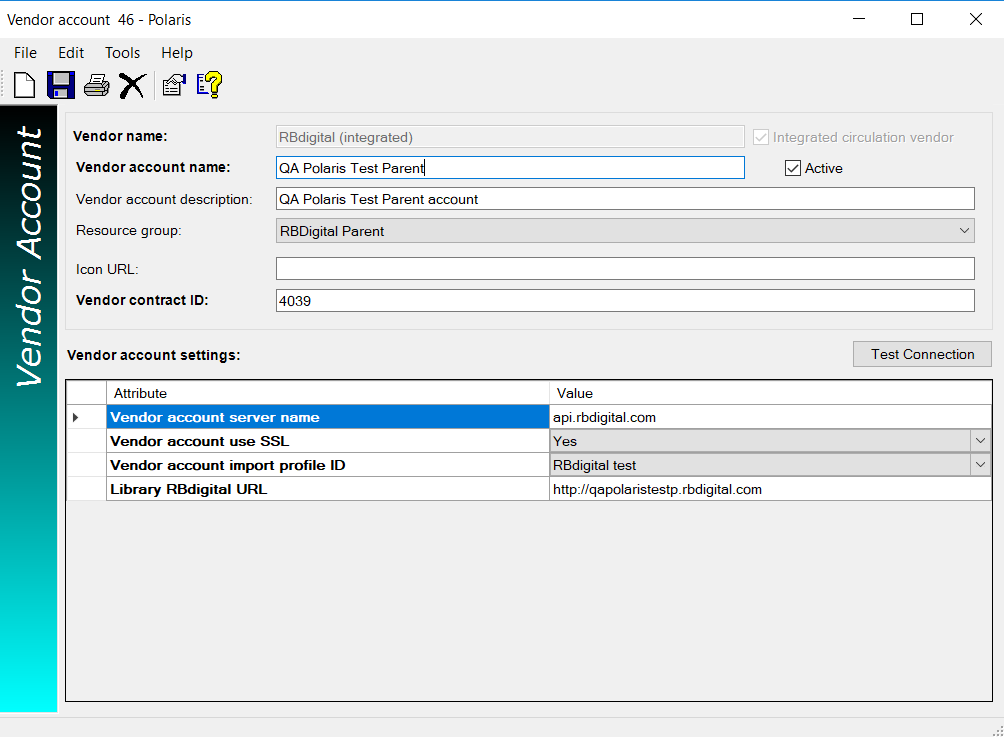Viewport: 1004px width, 737px height.
Task: Click the Library RBdigital URL value cell
Action: click(x=770, y=489)
